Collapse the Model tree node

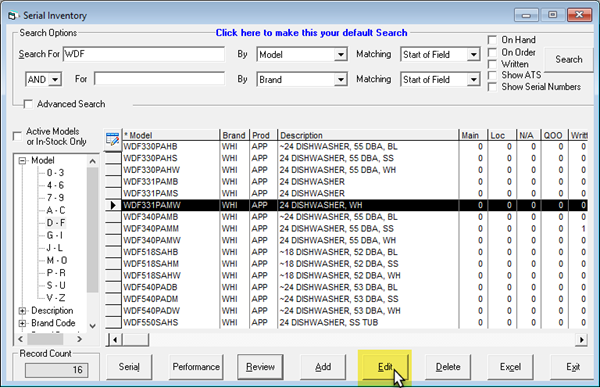(x=23, y=160)
